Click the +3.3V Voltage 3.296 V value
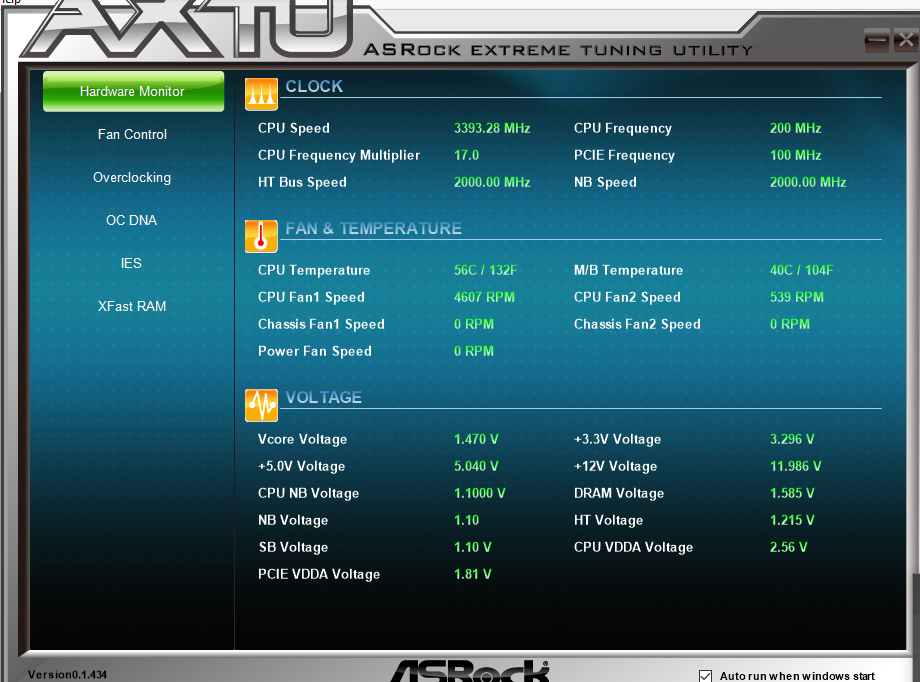 [792, 439]
